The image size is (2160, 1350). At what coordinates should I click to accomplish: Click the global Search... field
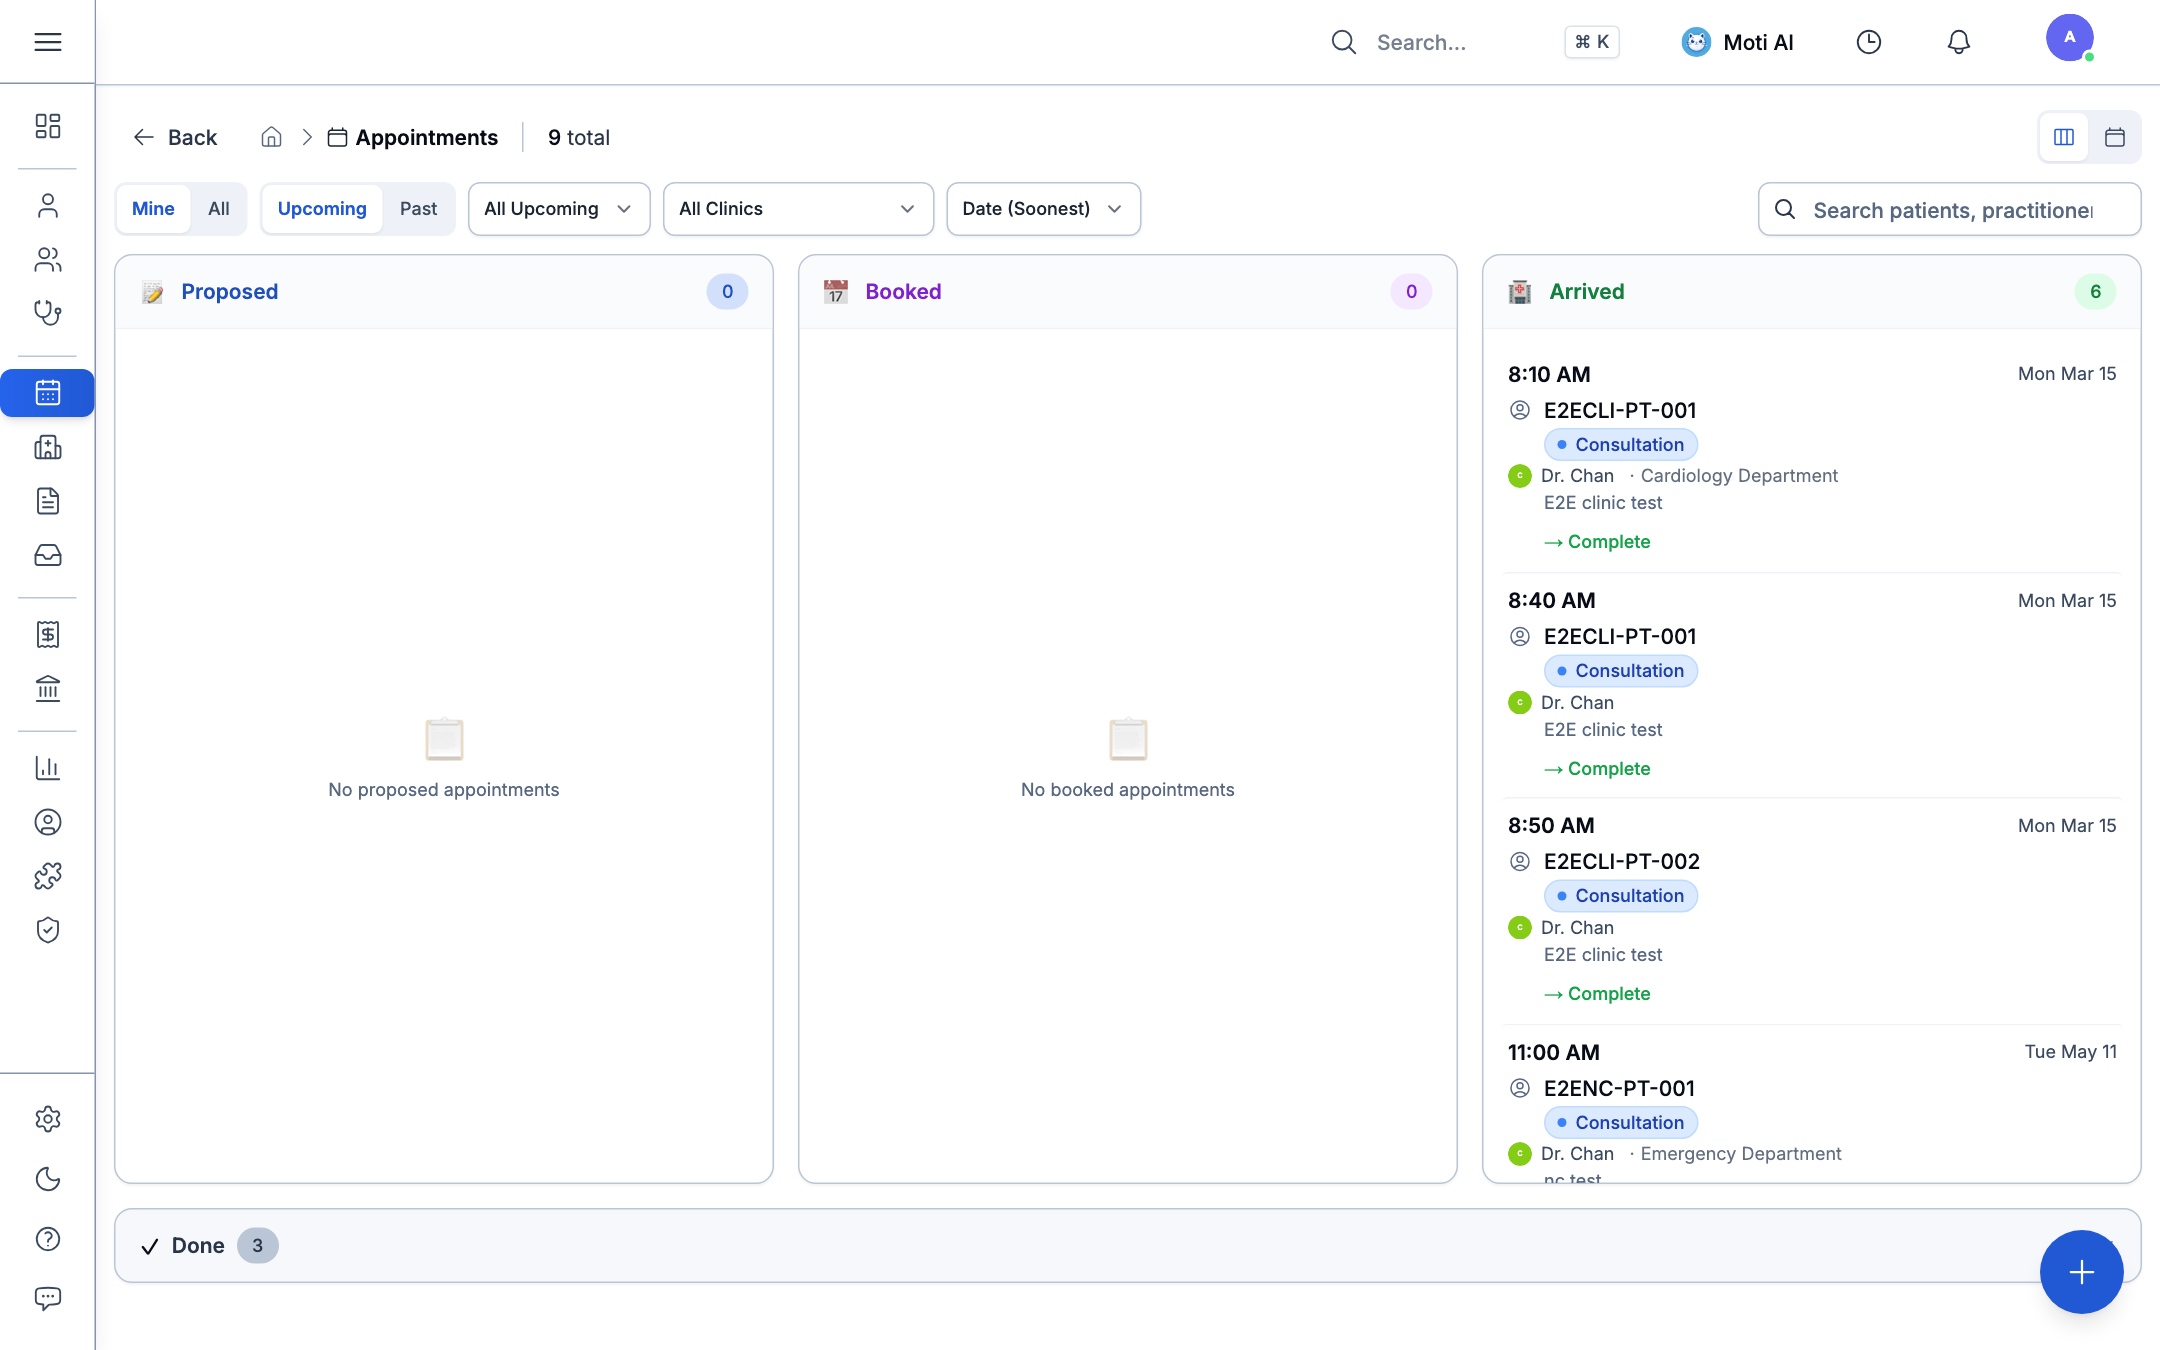(1421, 42)
